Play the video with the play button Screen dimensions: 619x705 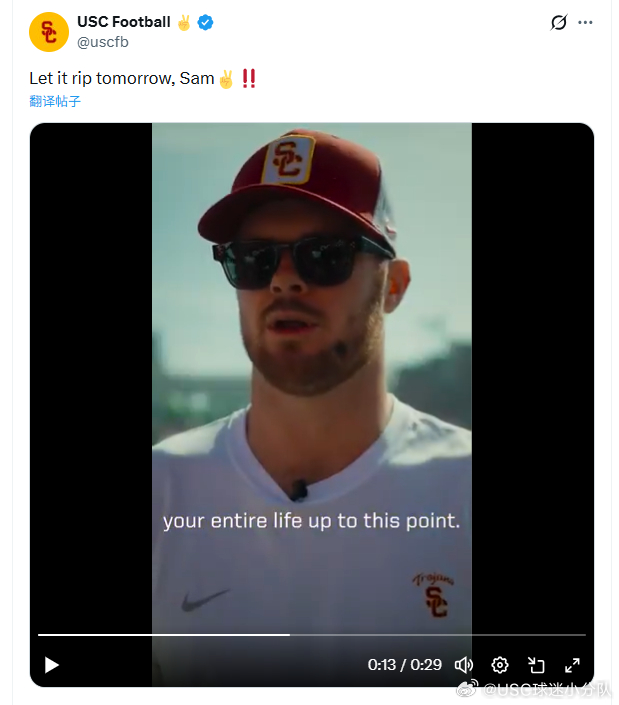[x=52, y=665]
